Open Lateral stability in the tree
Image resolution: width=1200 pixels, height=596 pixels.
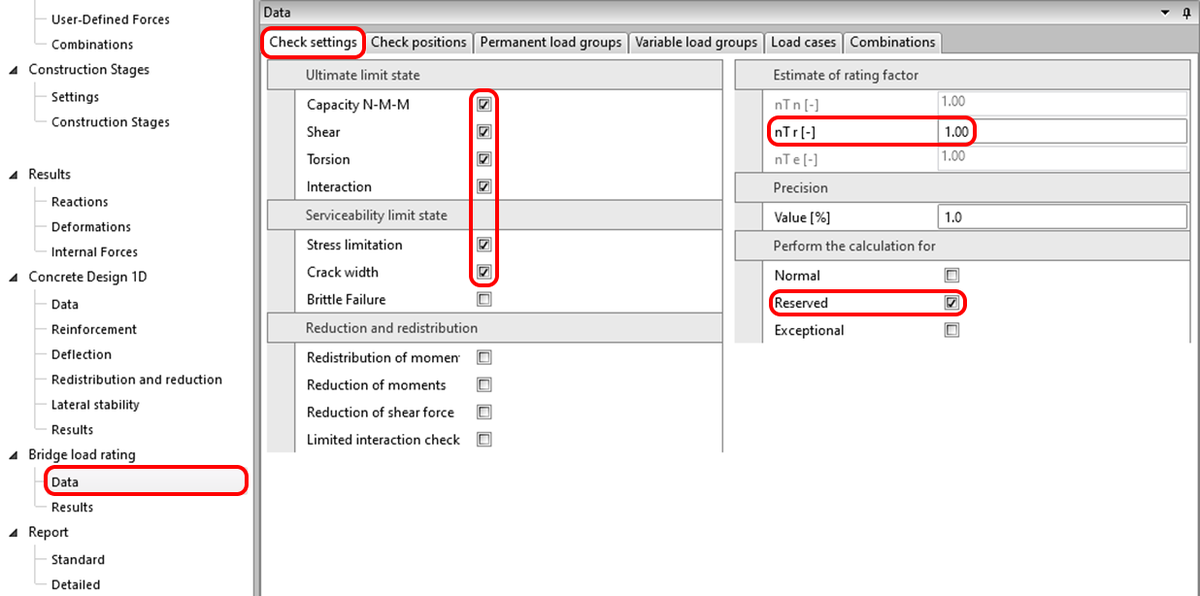(x=95, y=405)
